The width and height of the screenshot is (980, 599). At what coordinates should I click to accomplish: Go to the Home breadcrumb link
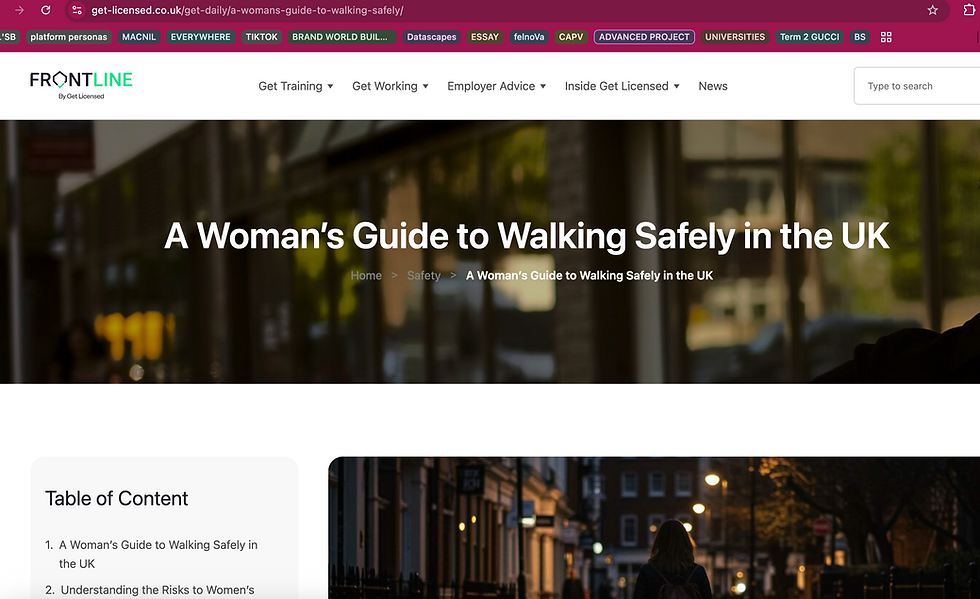click(366, 275)
